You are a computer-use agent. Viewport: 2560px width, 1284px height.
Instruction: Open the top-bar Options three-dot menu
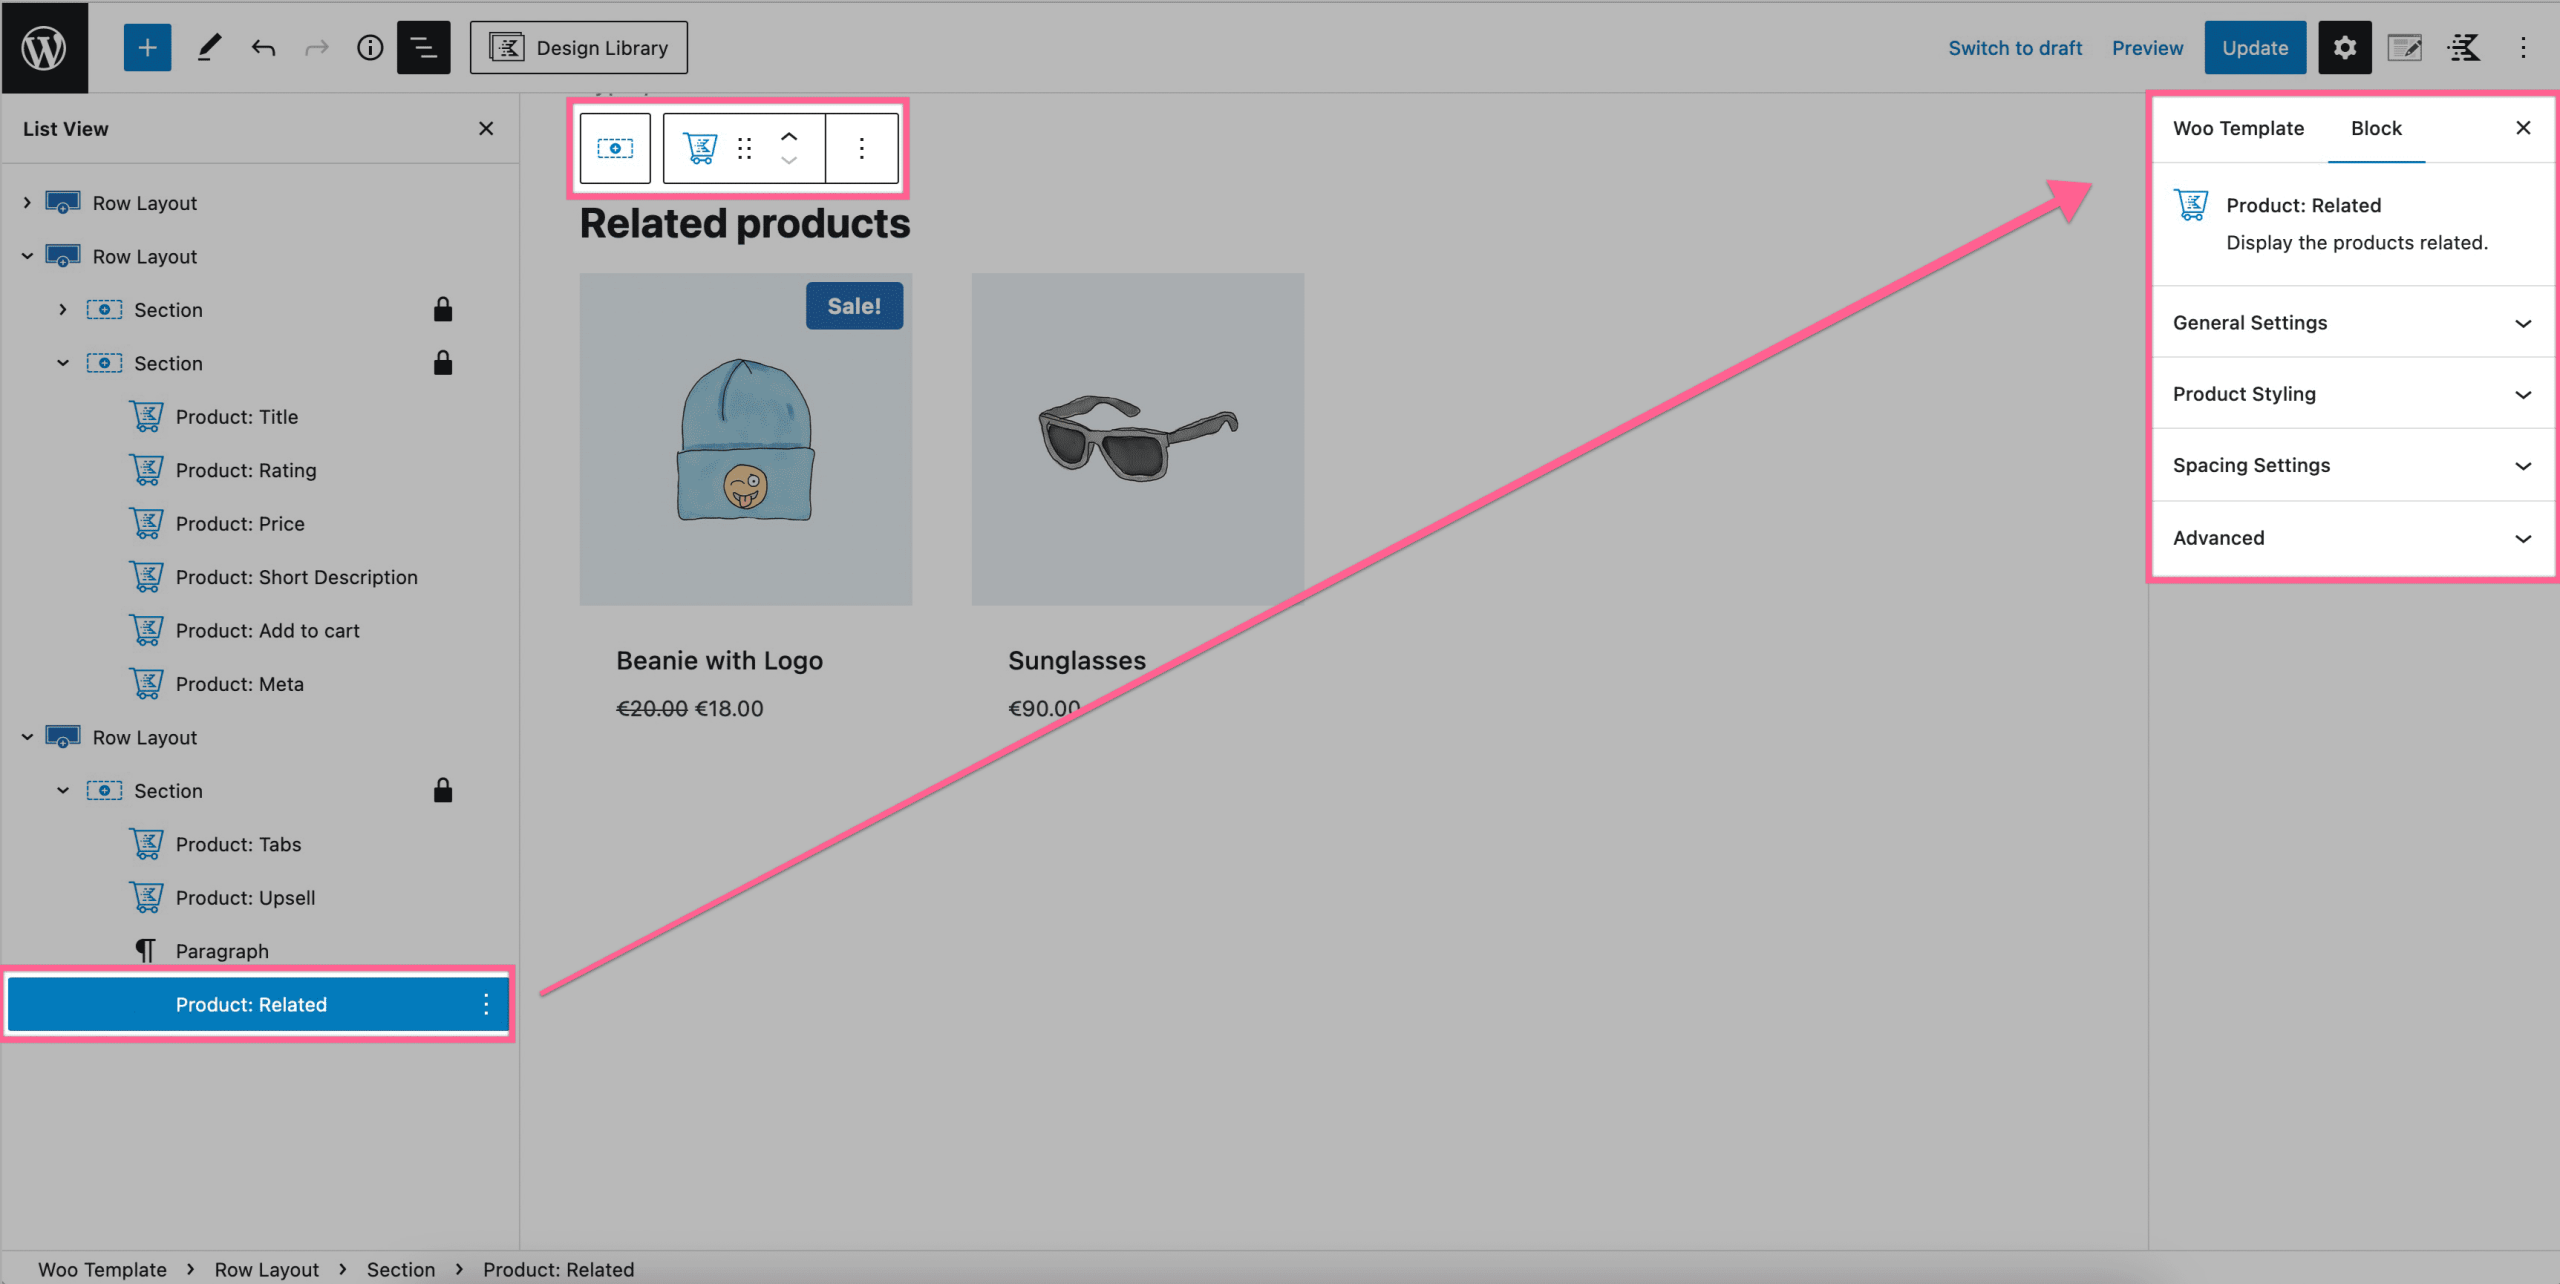coord(2523,47)
